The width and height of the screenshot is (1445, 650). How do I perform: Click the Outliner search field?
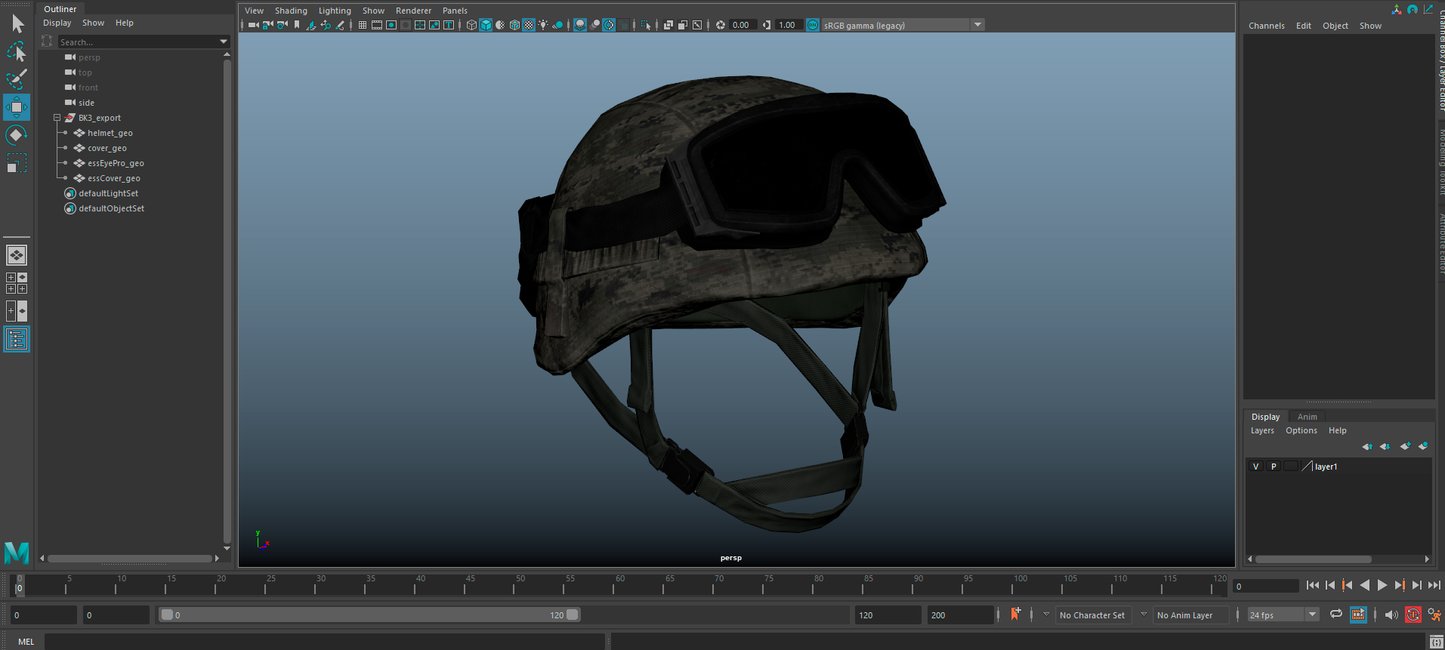(x=140, y=42)
